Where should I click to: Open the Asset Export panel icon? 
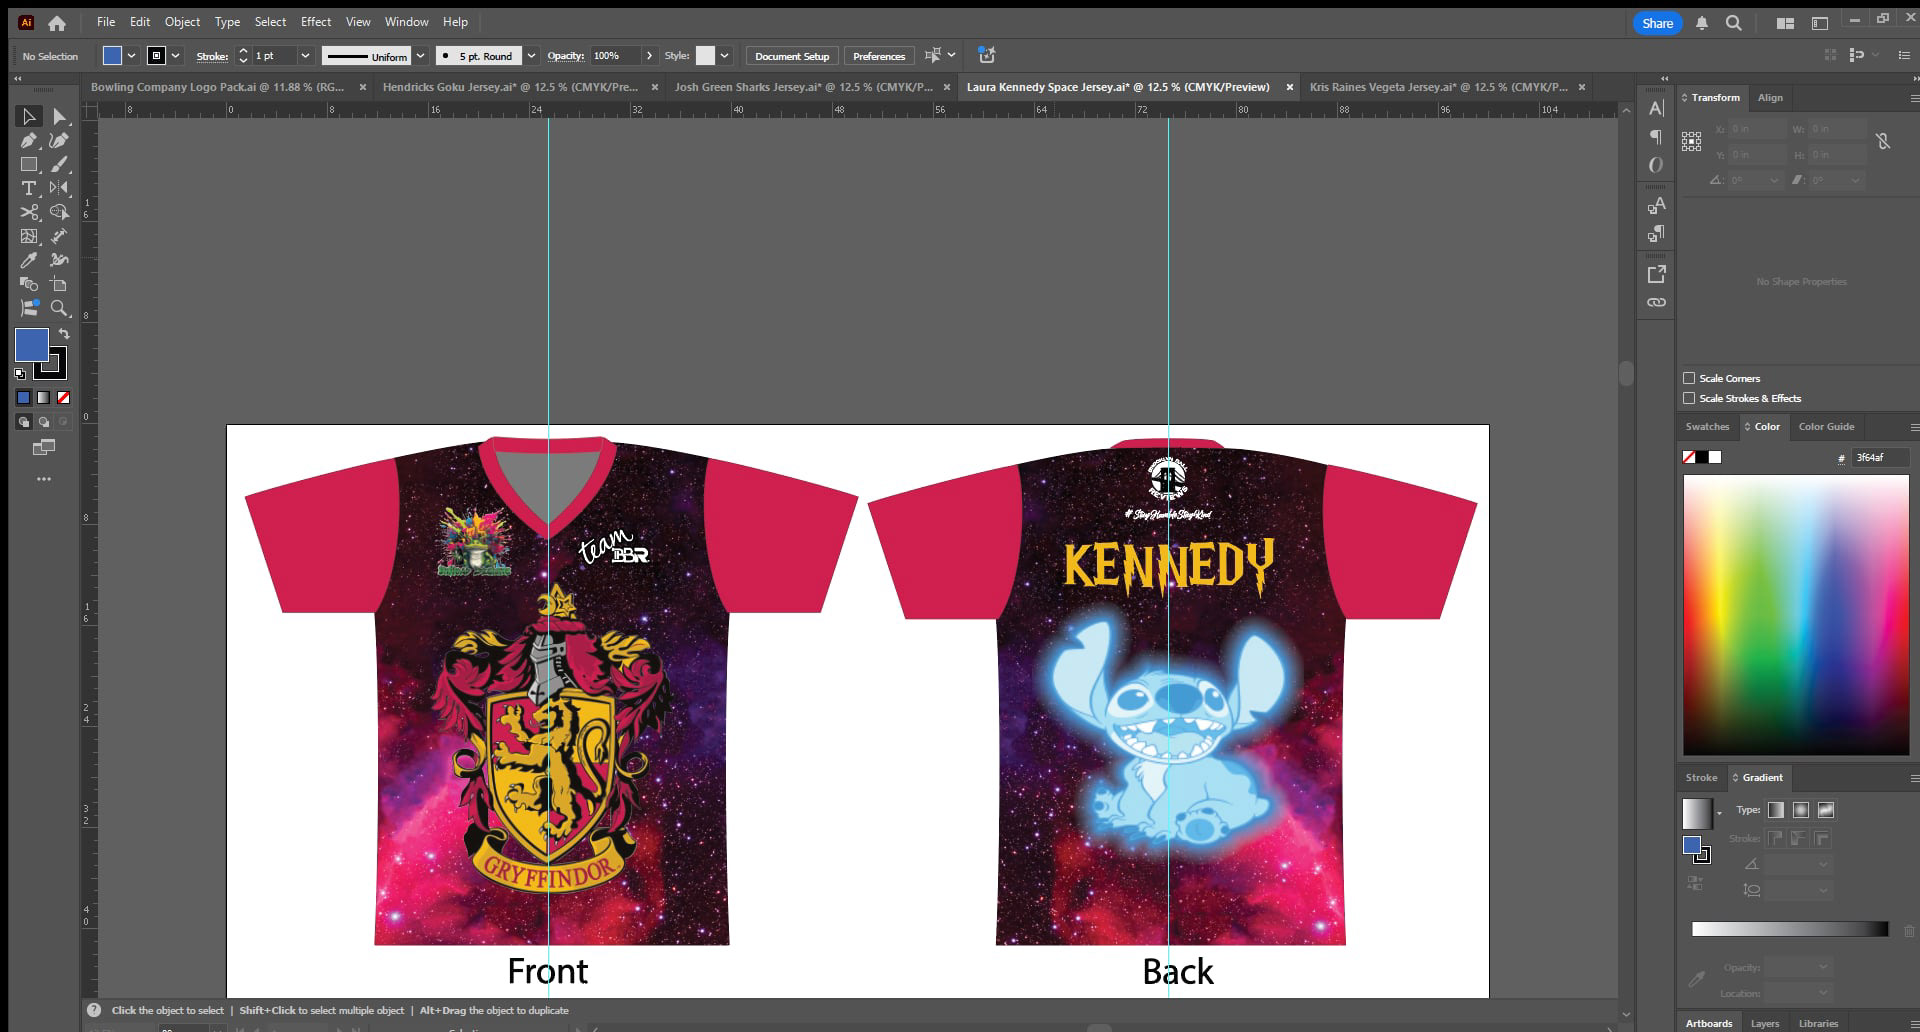(1656, 274)
